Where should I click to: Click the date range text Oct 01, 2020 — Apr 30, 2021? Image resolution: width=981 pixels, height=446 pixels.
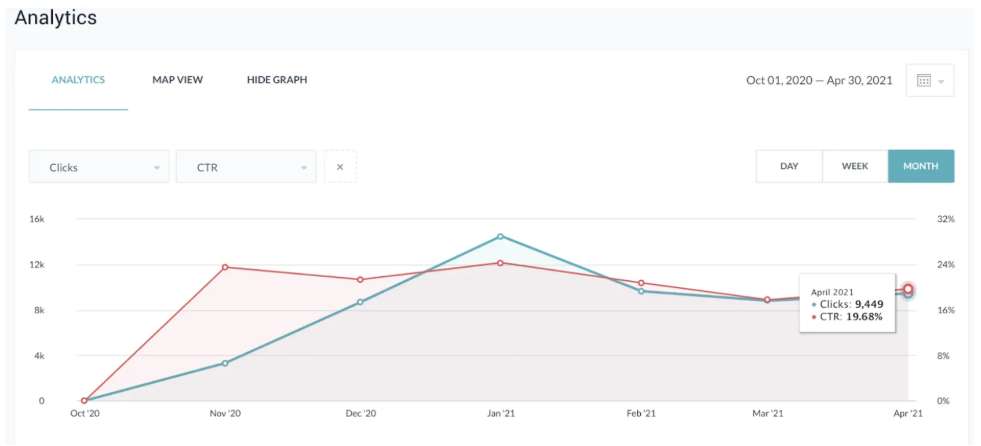819,81
